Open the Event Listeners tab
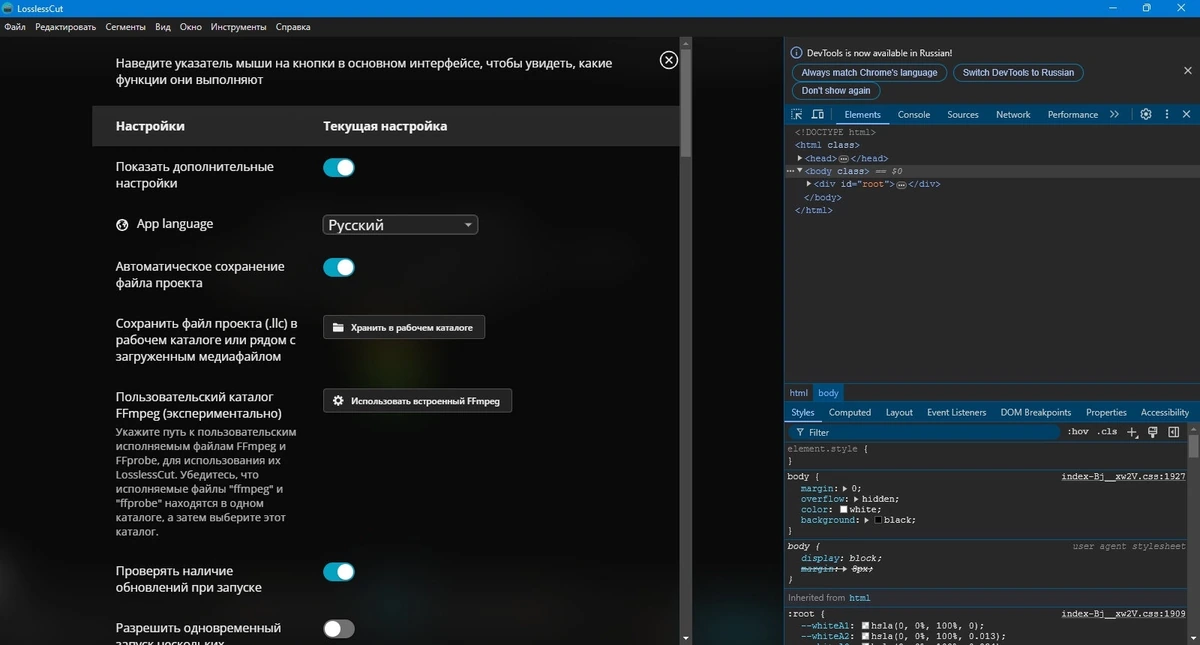 coord(957,412)
